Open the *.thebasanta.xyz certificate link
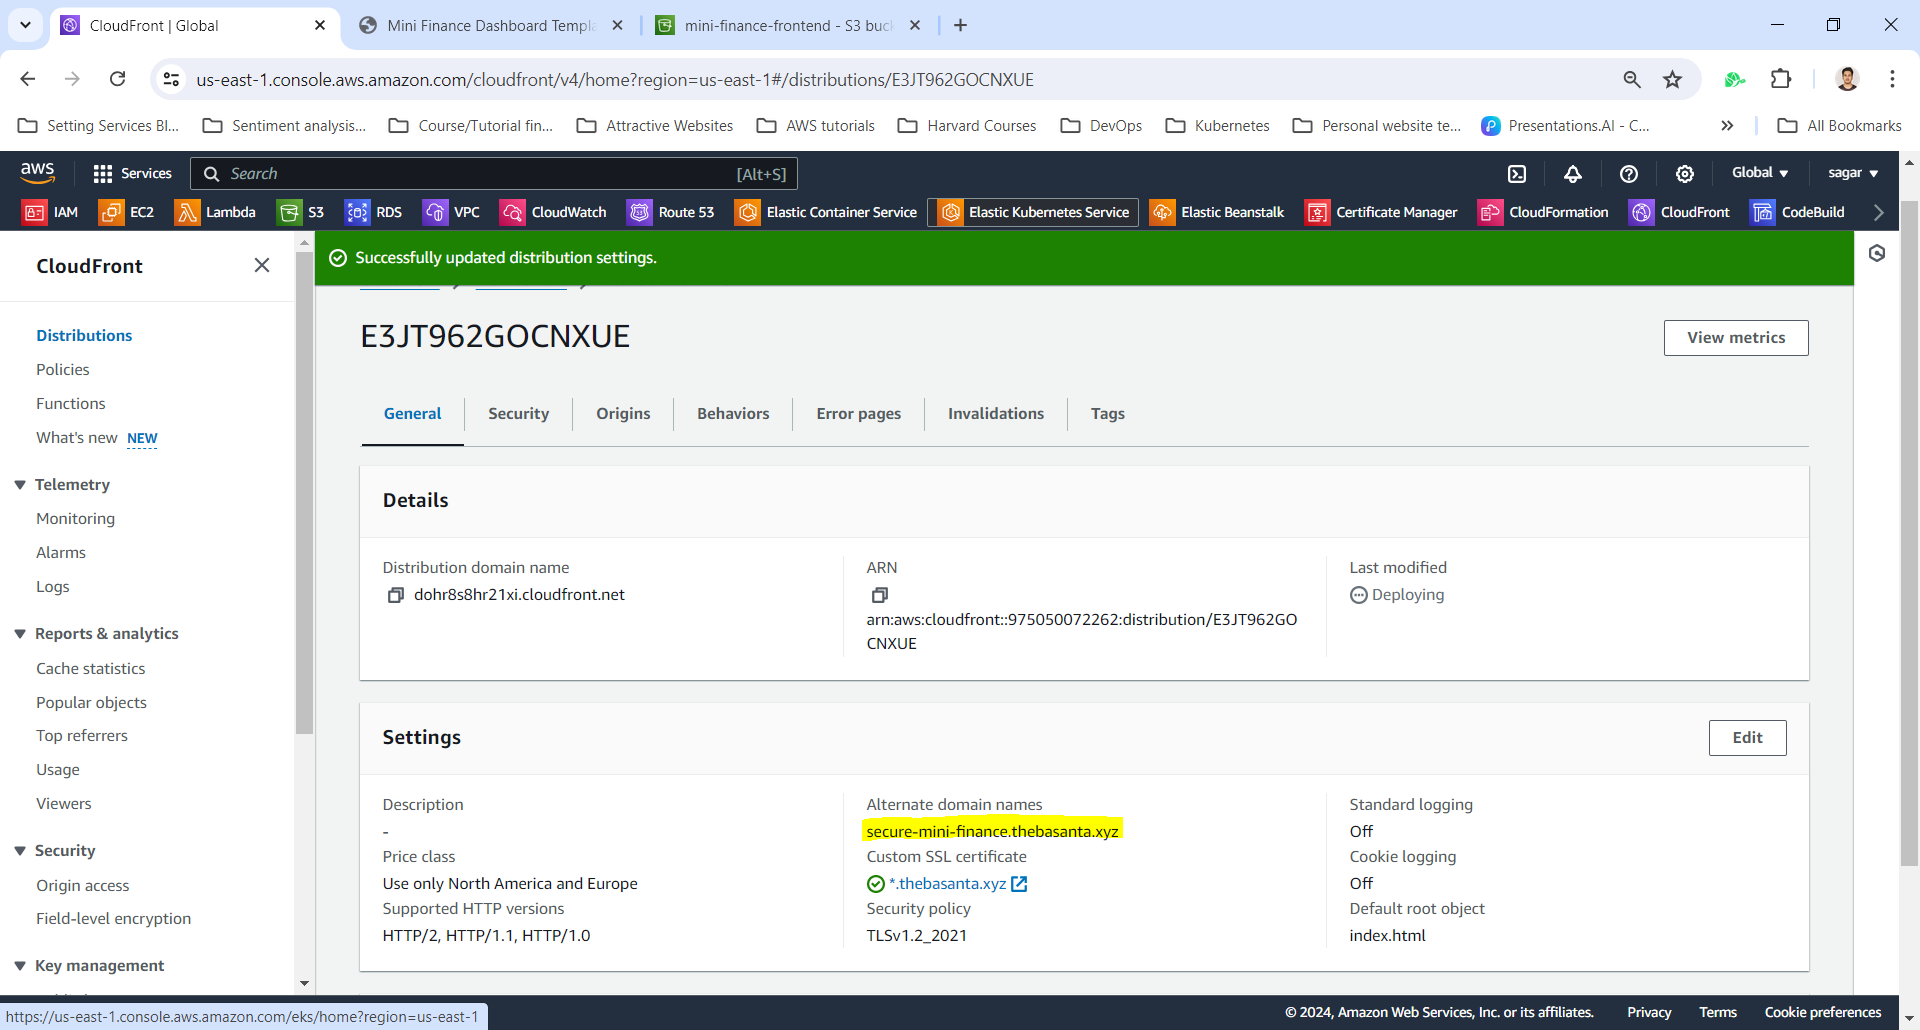 (x=948, y=884)
